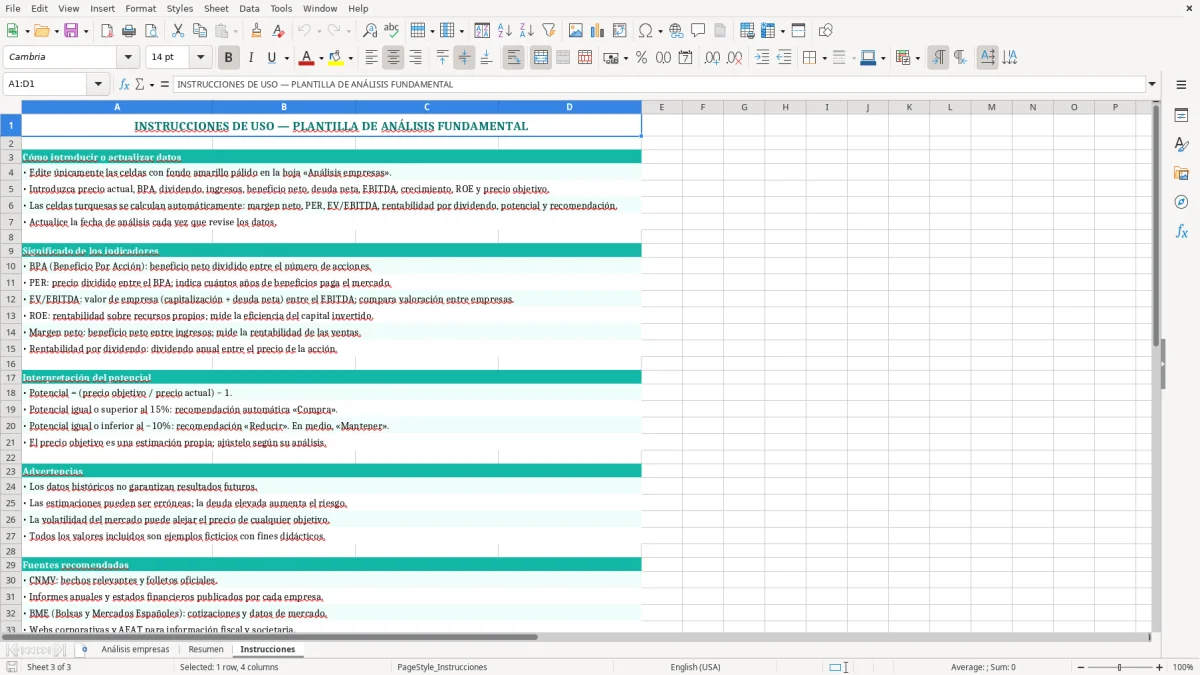Viewport: 1200px width, 675px height.
Task: Cut the selection with scissors icon
Action: pyautogui.click(x=178, y=31)
